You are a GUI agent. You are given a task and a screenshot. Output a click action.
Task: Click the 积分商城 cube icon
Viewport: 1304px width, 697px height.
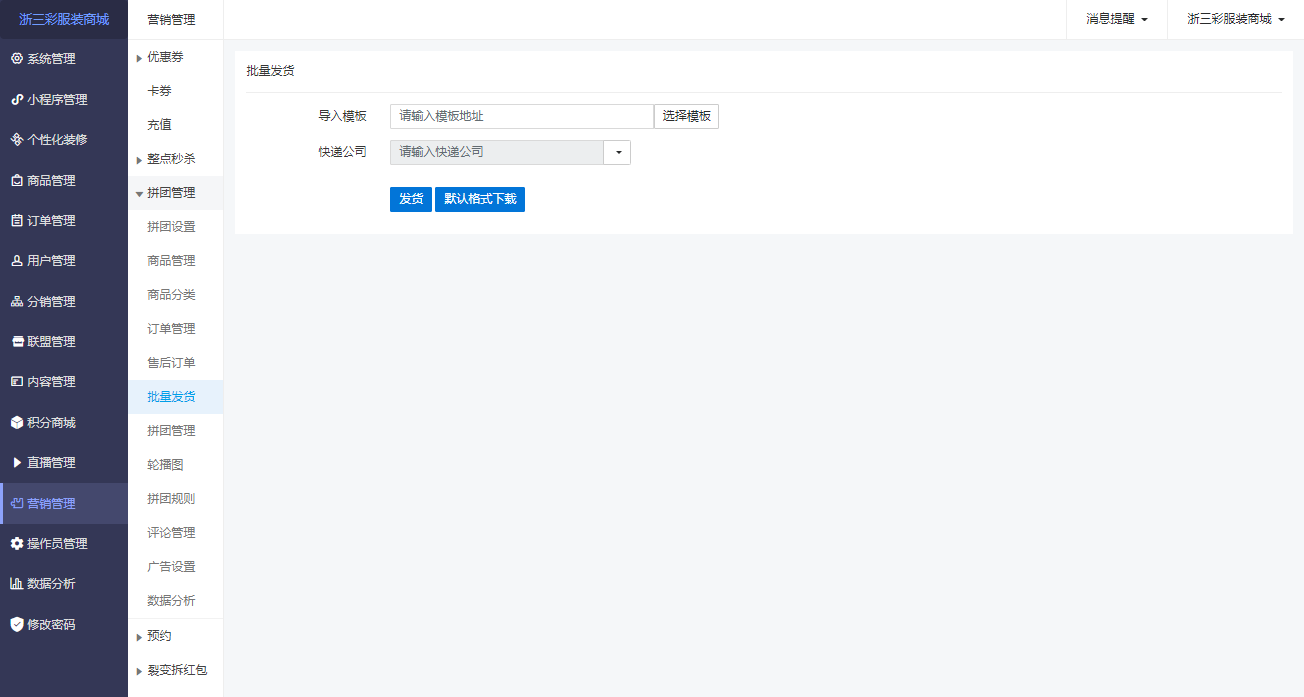pyautogui.click(x=16, y=422)
